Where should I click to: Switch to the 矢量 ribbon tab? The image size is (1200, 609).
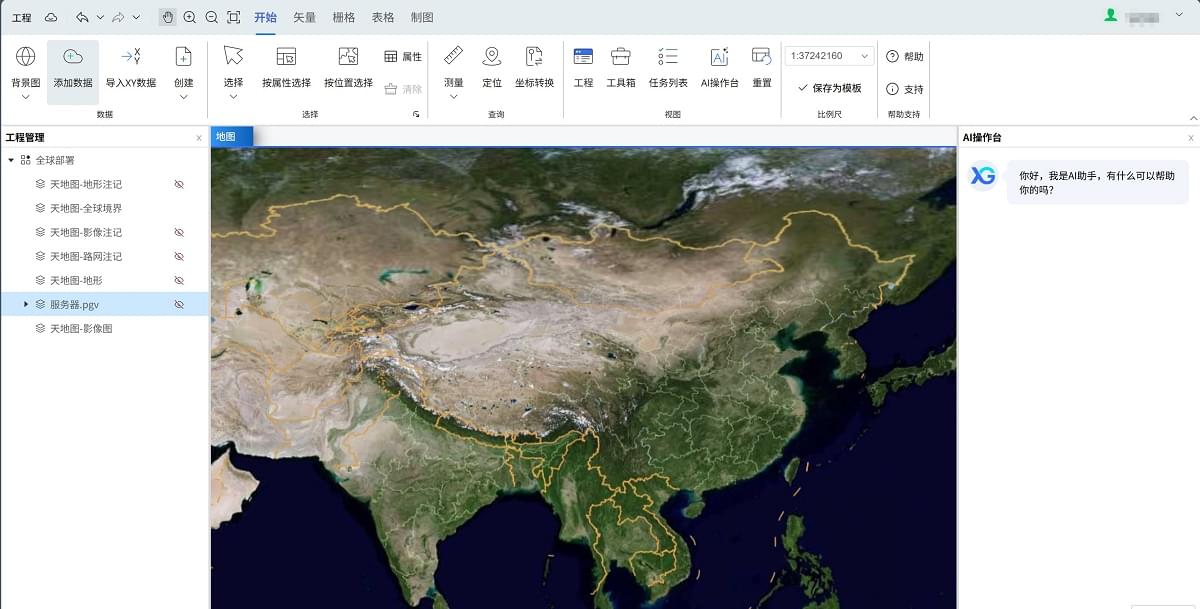[x=304, y=18]
